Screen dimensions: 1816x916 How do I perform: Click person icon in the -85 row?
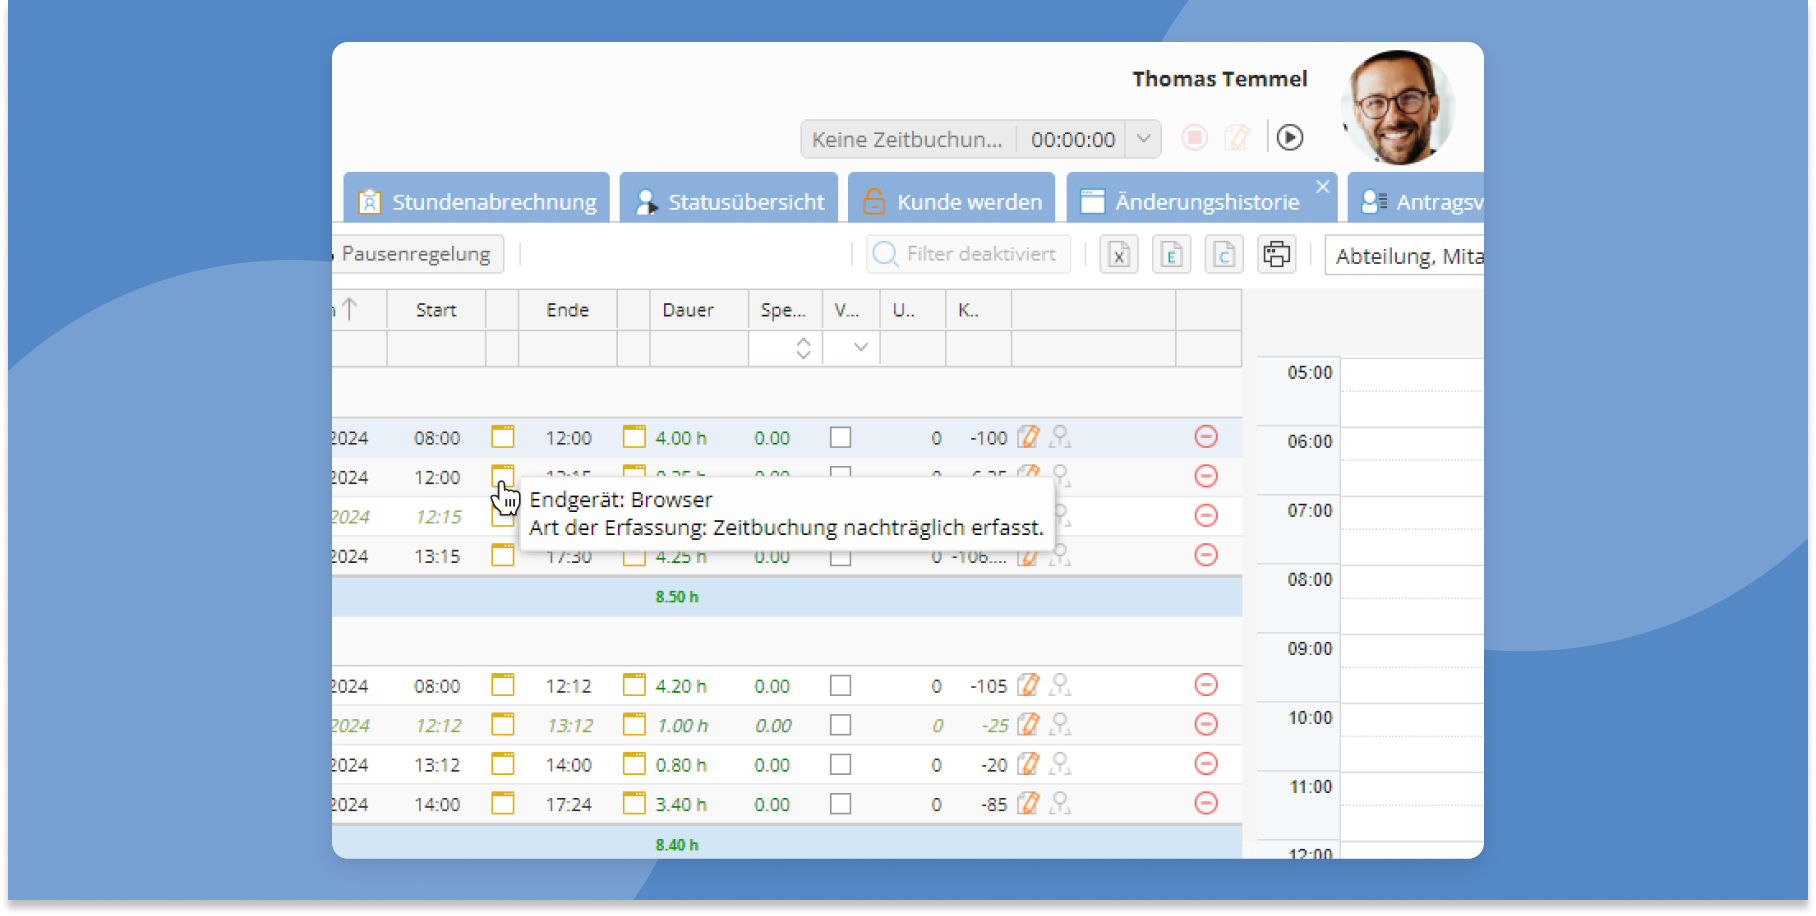coord(1060,803)
